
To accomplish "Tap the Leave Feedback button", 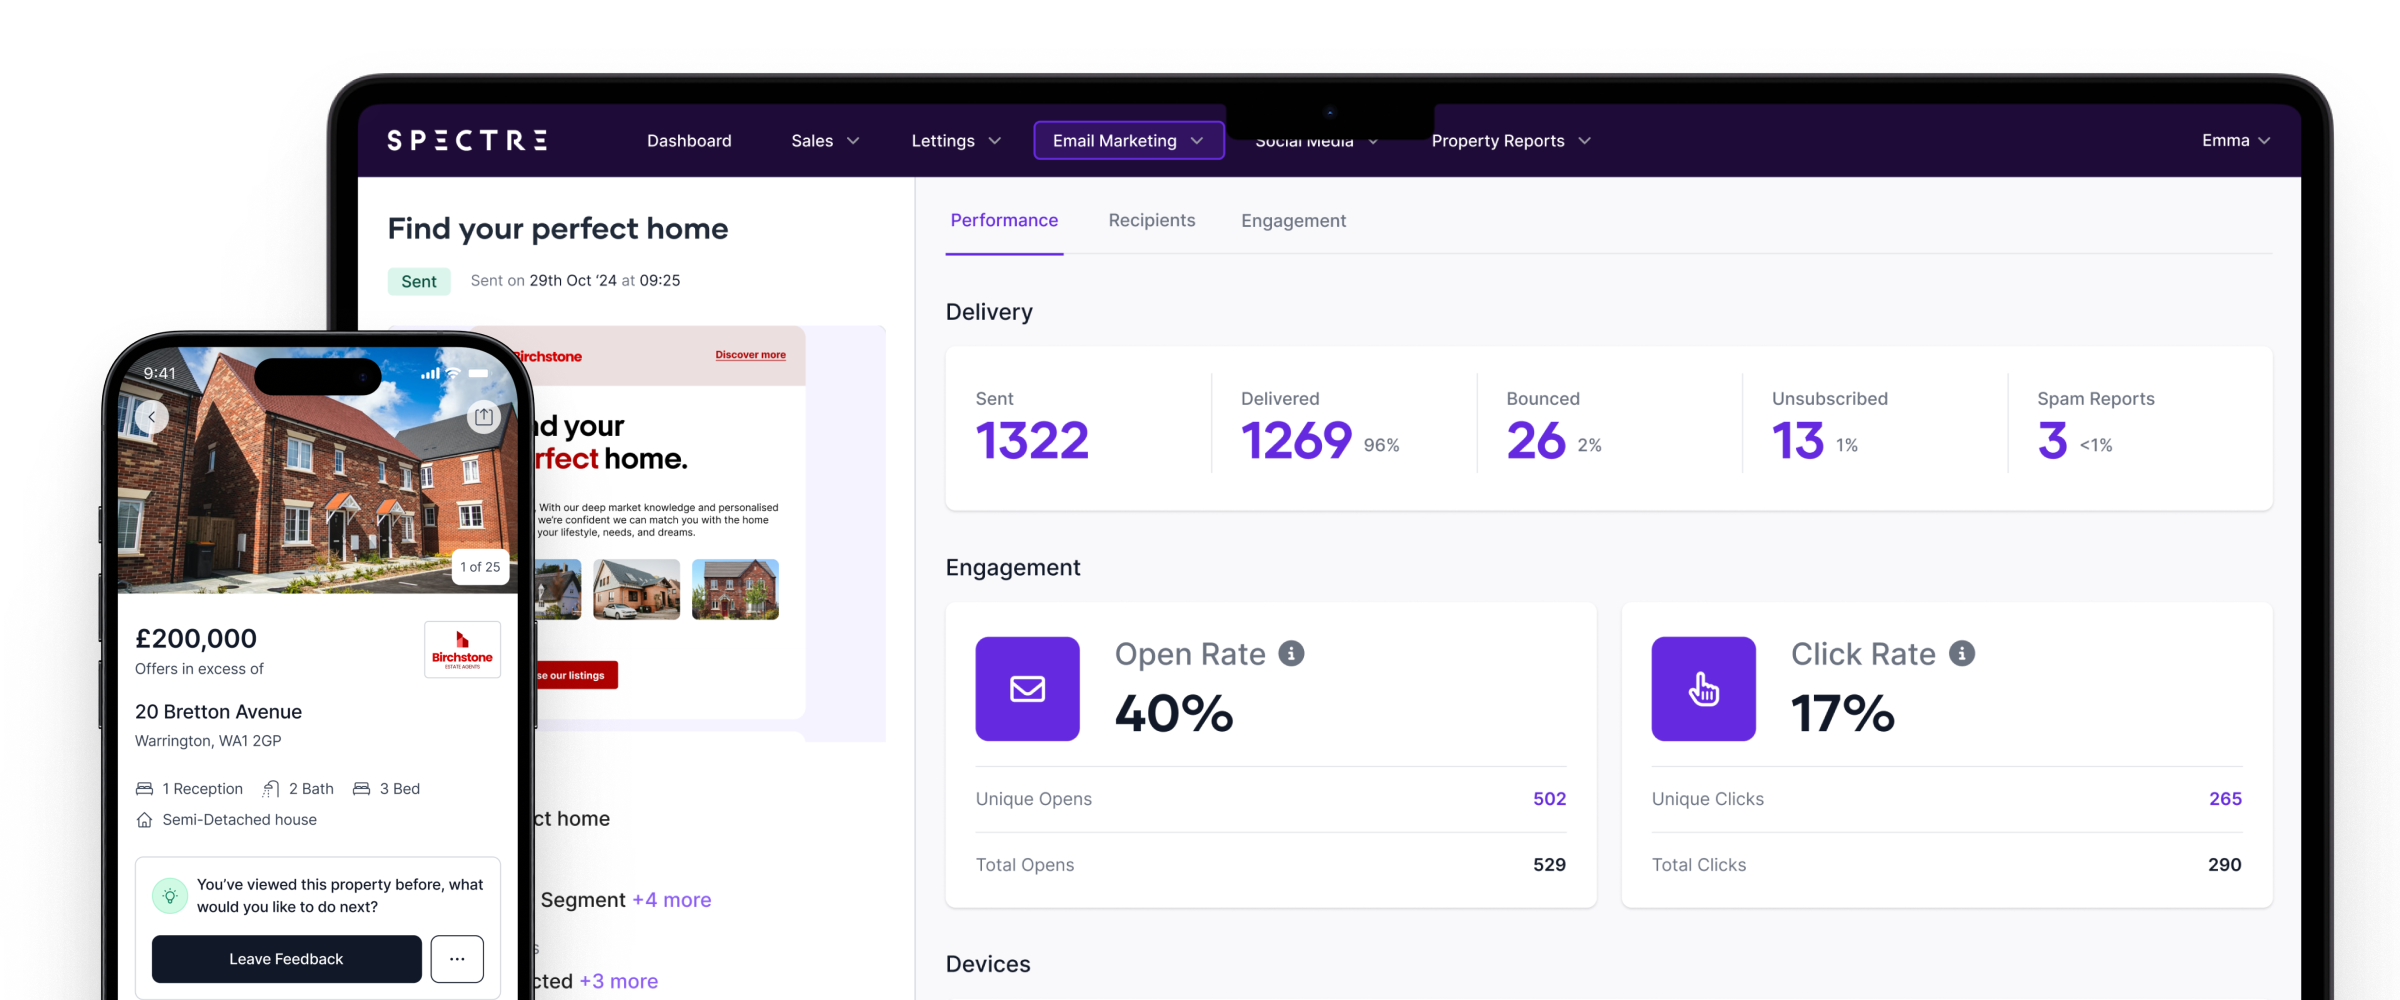I will 286,959.
